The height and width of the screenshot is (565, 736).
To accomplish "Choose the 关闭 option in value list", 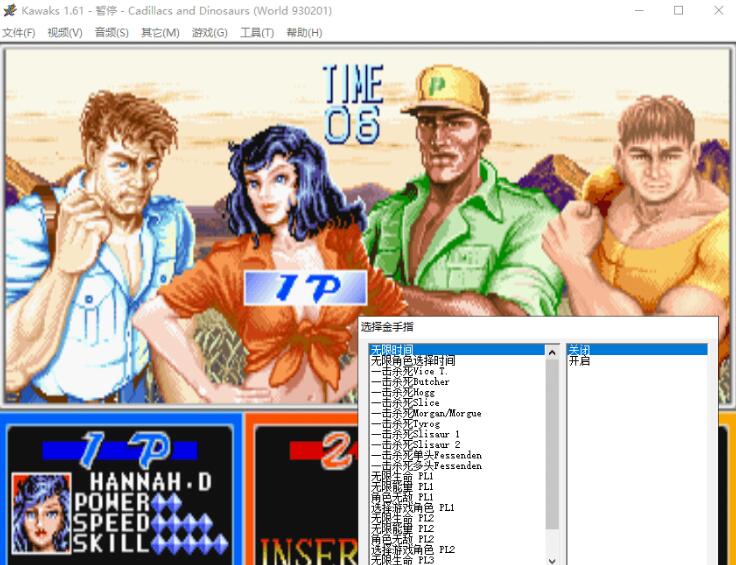I will tap(637, 350).
